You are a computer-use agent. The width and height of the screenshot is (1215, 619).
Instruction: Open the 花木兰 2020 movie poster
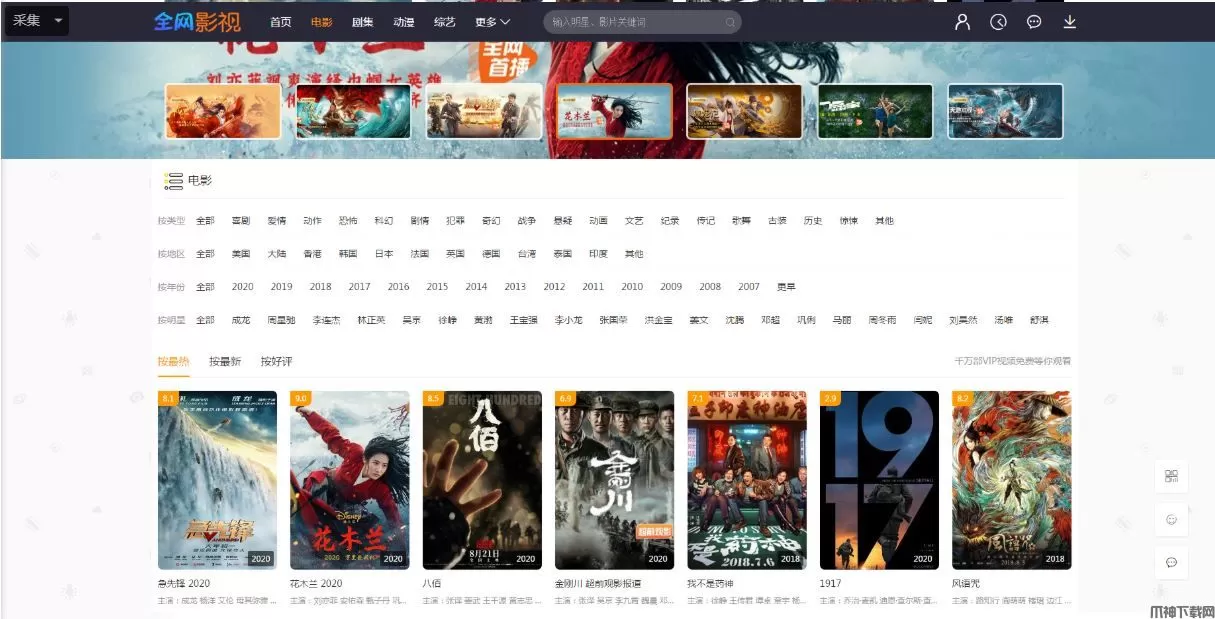pos(350,480)
